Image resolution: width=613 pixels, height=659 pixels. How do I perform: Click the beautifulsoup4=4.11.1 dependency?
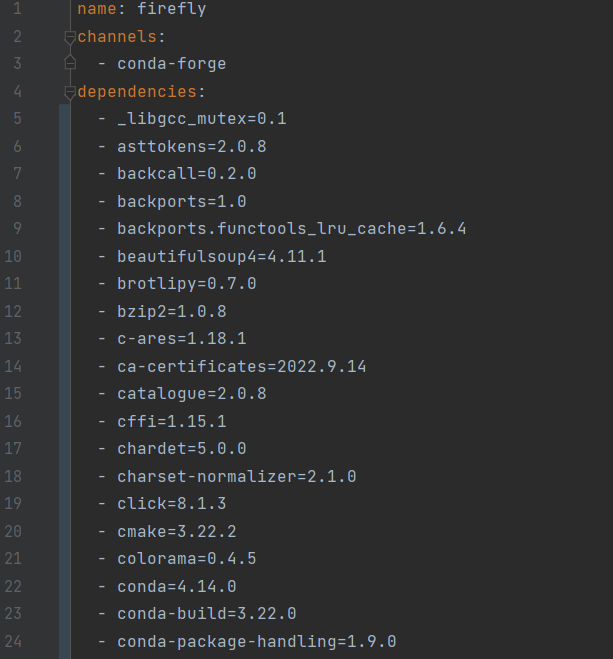[222, 256]
